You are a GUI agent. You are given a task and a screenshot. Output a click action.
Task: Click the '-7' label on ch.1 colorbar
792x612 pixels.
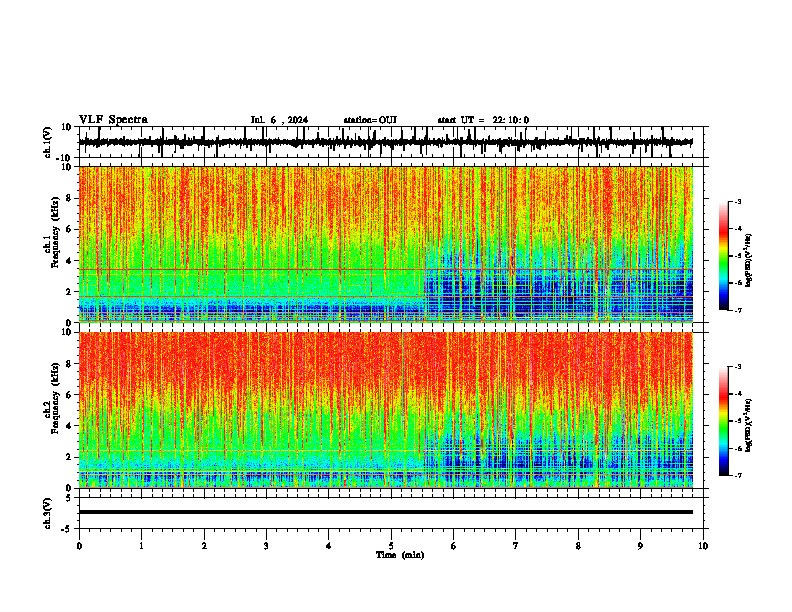pyautogui.click(x=738, y=310)
